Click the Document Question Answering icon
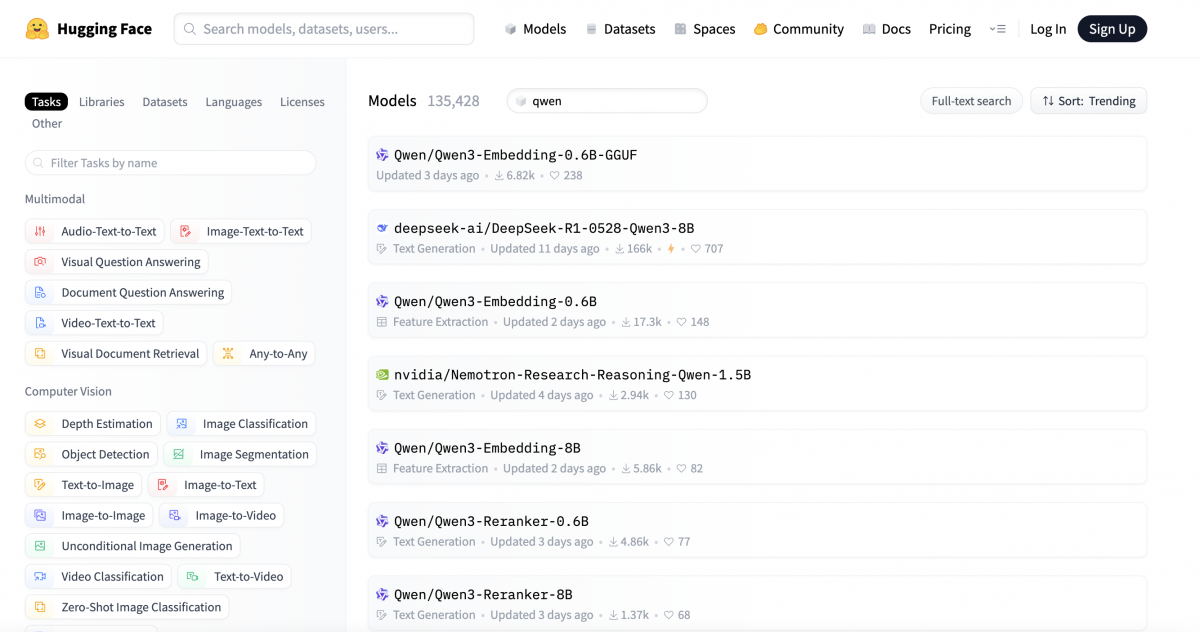Screen dimensions: 1200x632 click(40, 293)
